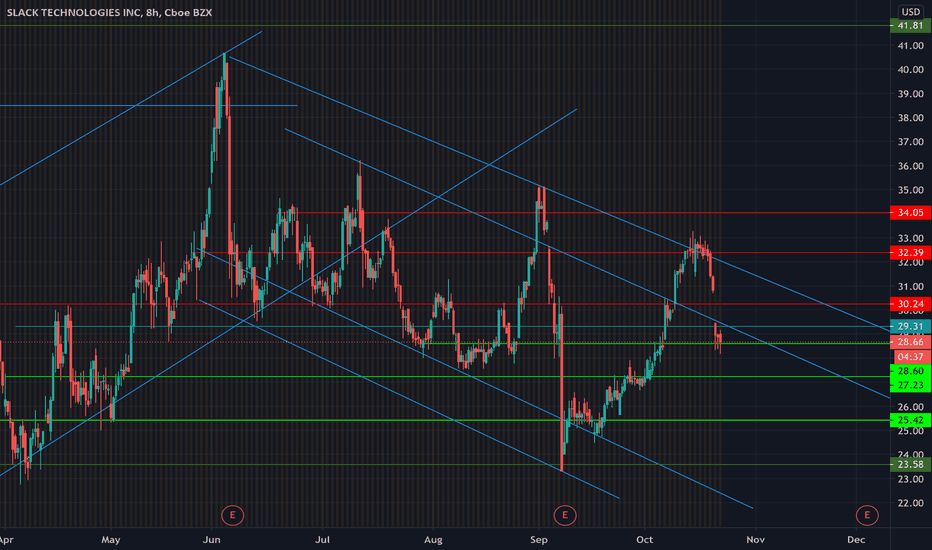Click the June earnings 'E' marker

point(232,515)
